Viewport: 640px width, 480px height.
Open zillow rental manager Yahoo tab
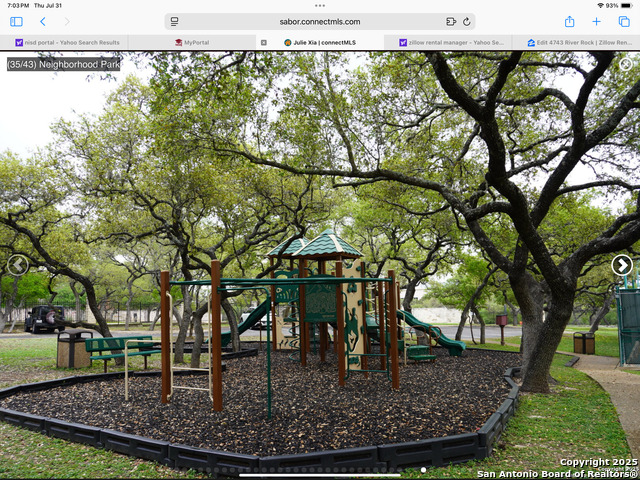coord(450,43)
